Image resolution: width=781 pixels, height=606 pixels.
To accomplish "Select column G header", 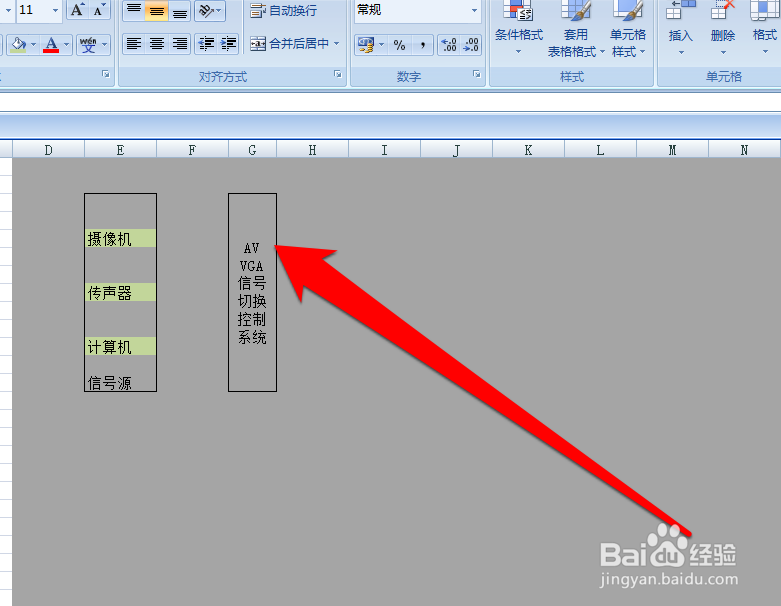I will pos(253,150).
